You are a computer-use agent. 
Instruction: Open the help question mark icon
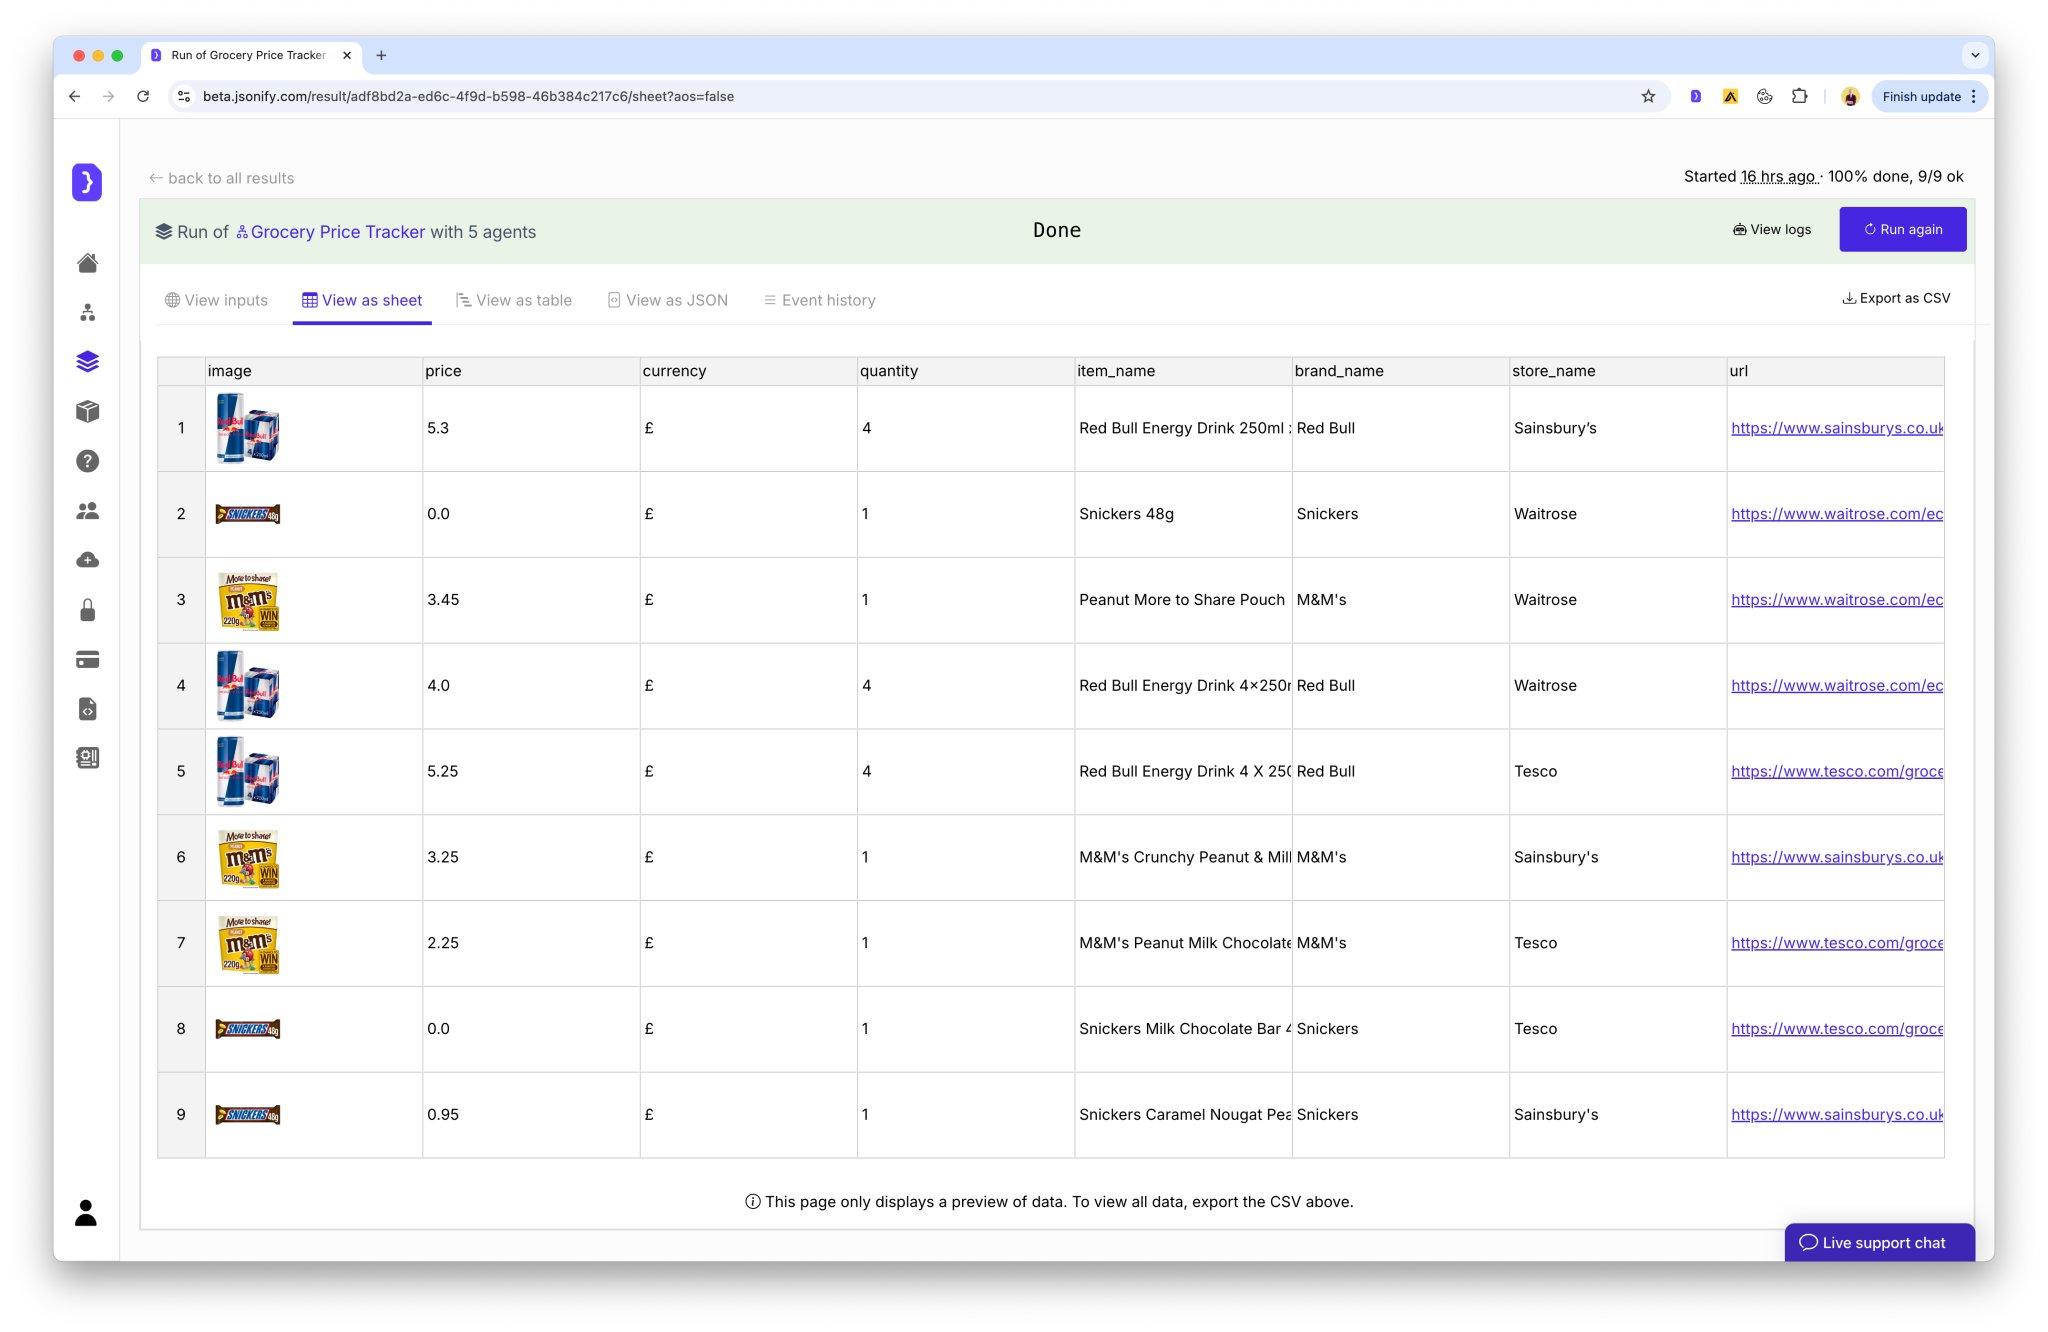87,461
